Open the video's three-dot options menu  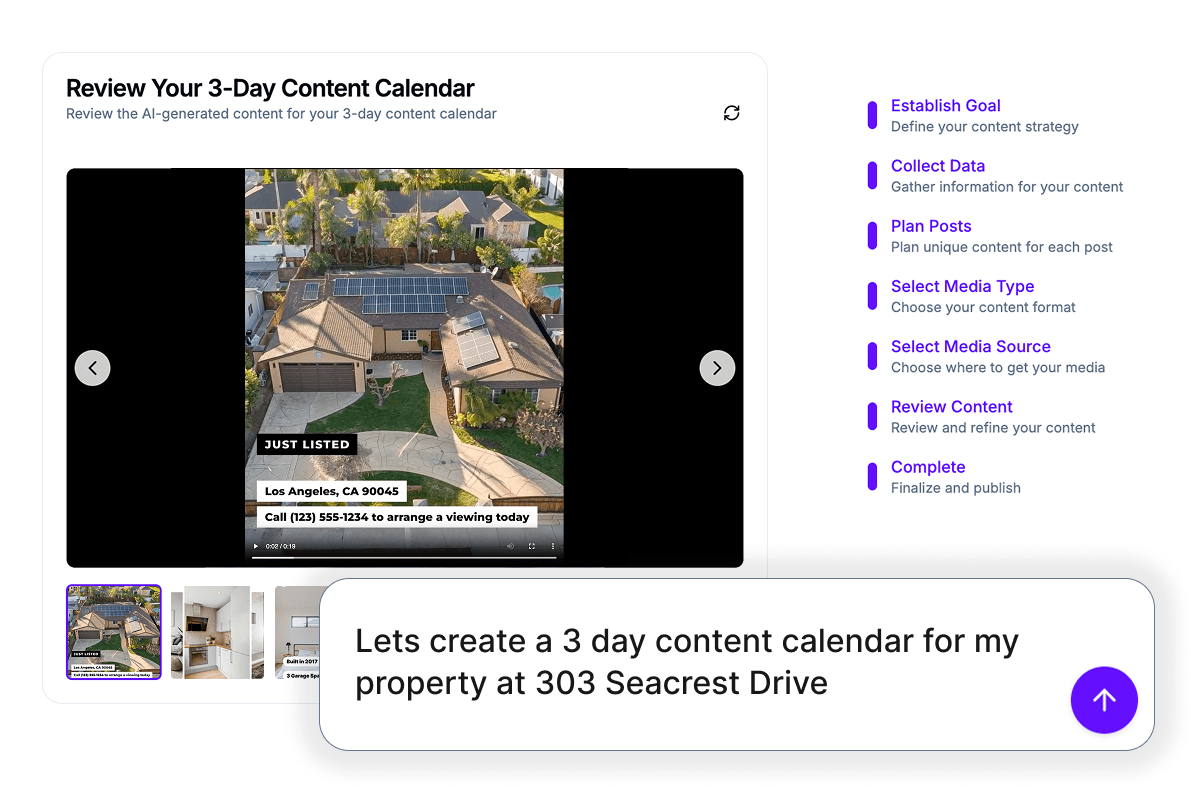[552, 546]
